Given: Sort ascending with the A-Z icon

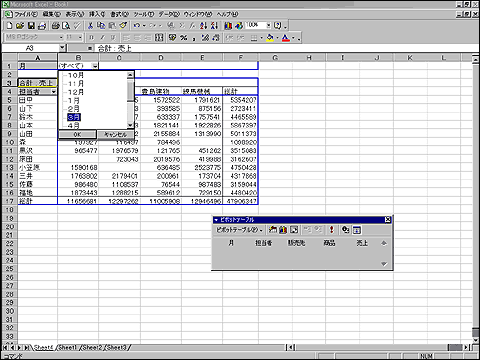Looking at the screenshot, I should 203,26.
